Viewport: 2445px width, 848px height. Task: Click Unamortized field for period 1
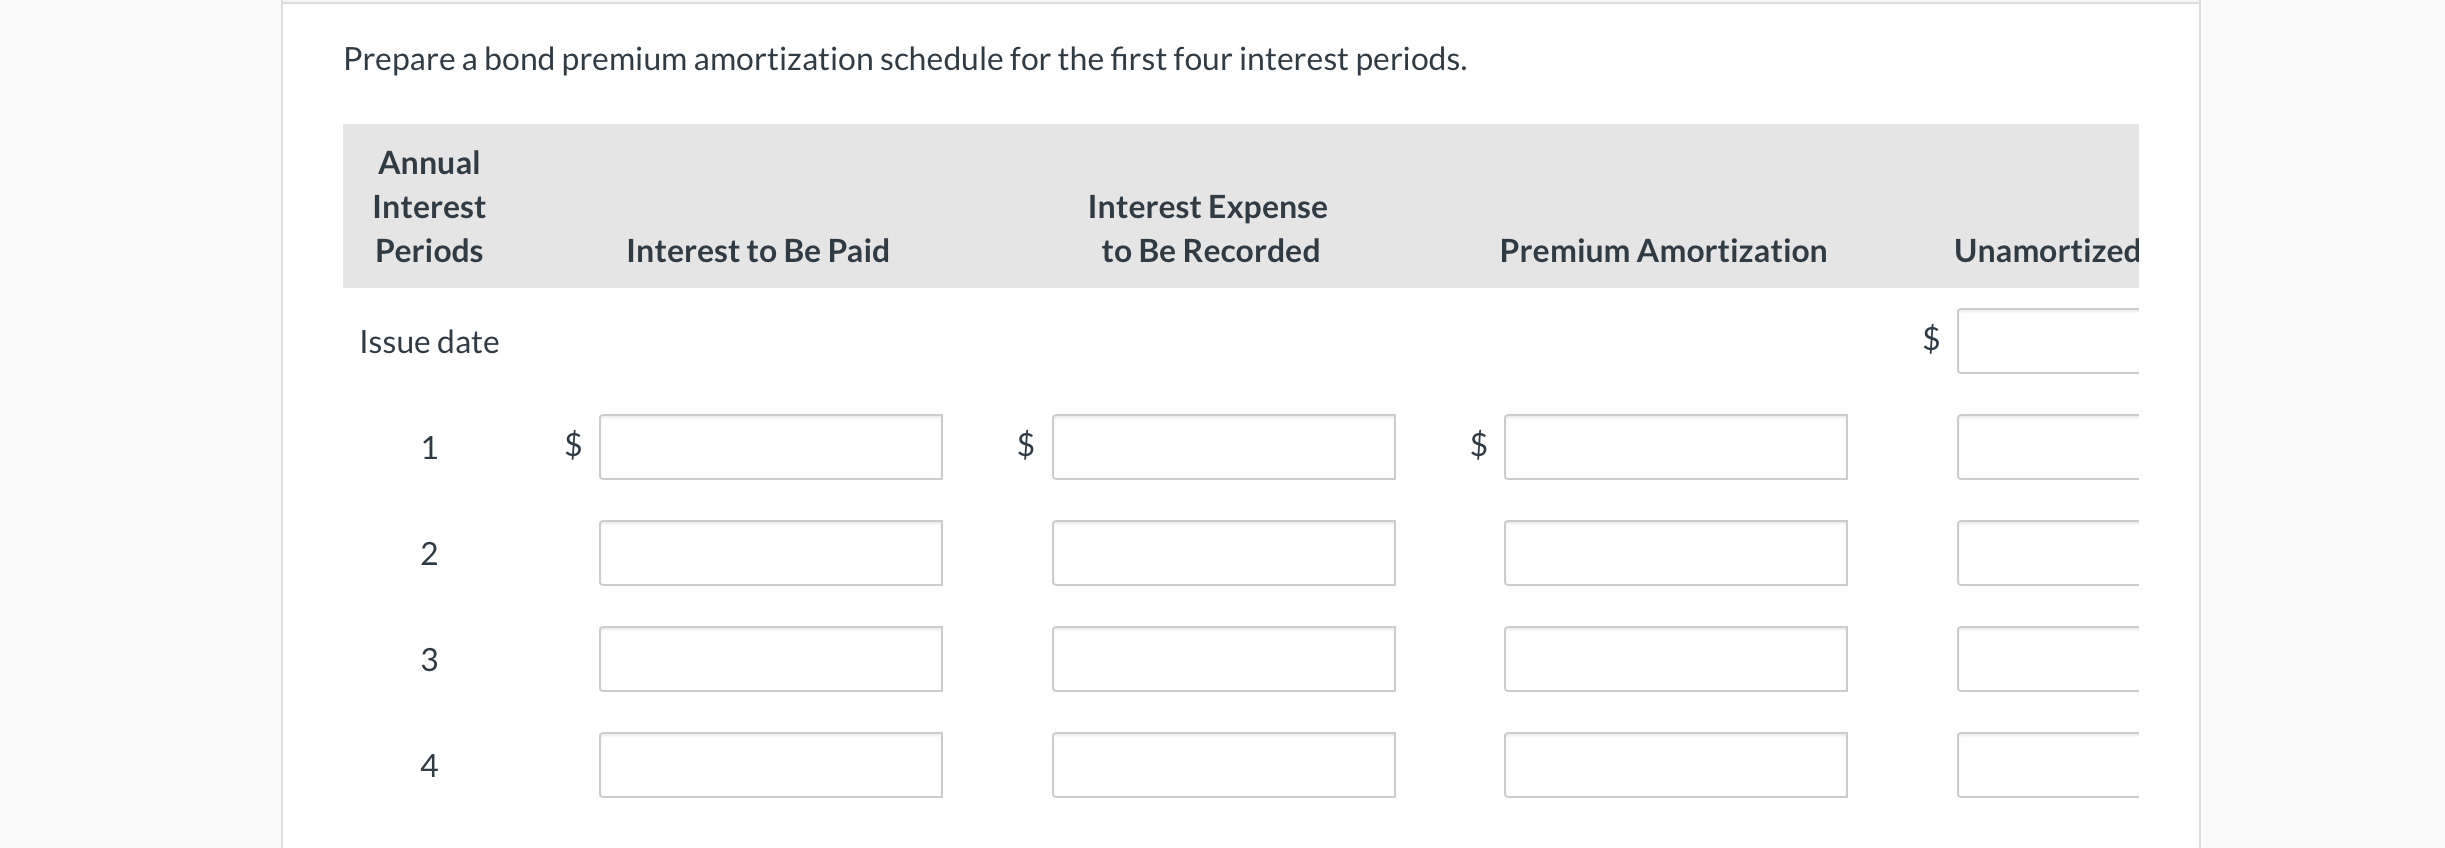2048,447
